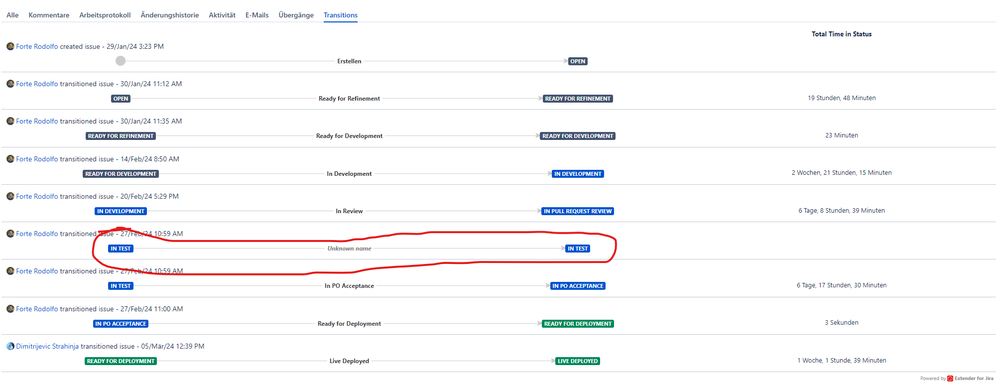Click 2 Wochen, 21 Stunden, 15 Minuten value
998x386 pixels.
pos(841,173)
